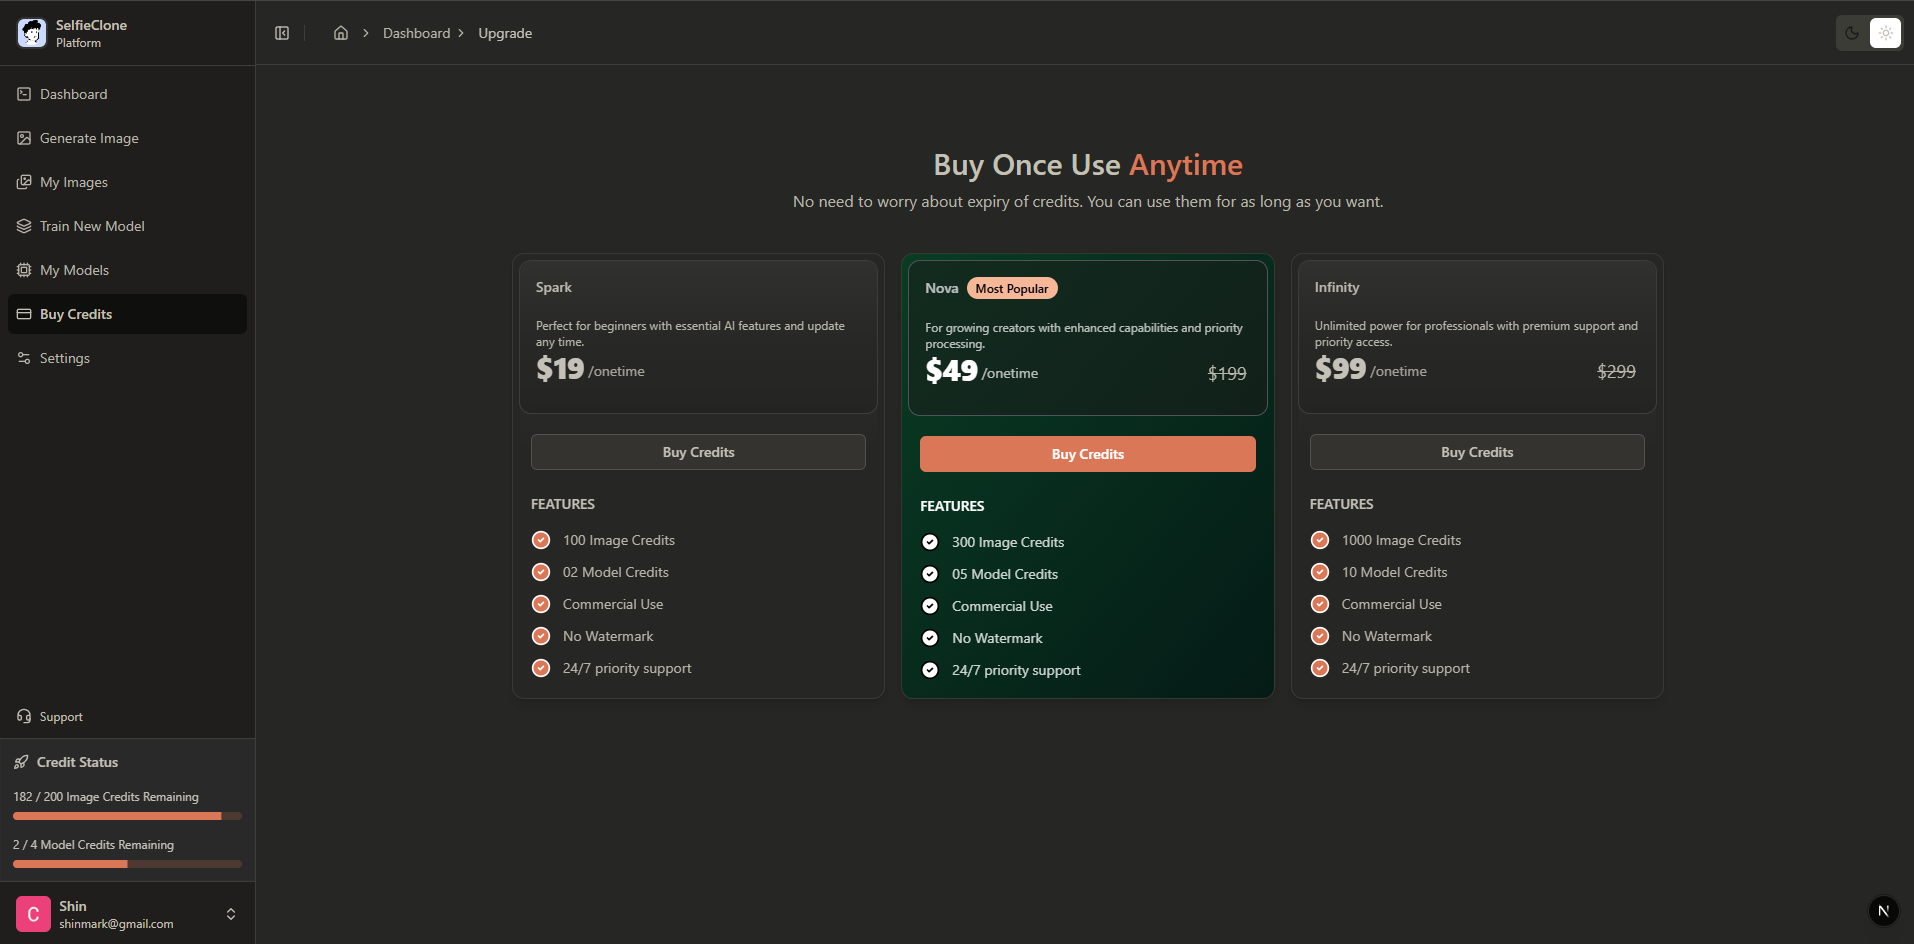Image resolution: width=1914 pixels, height=944 pixels.
Task: Buy Credits for the Nova plan
Action: click(1087, 453)
